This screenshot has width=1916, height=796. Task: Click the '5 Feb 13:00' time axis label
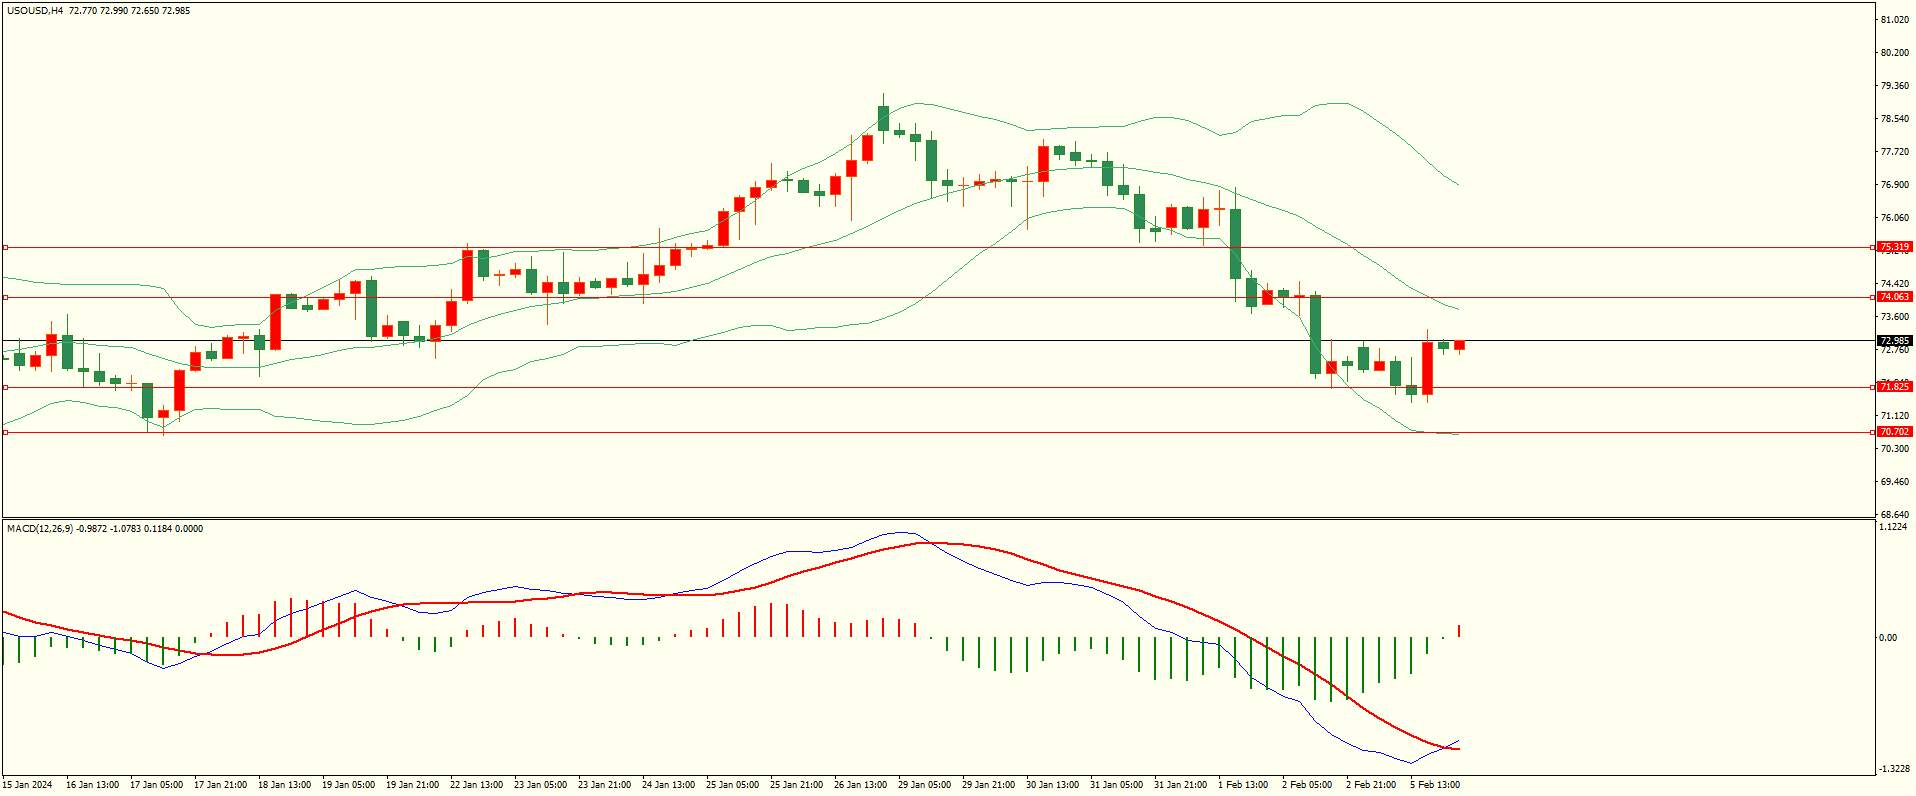[1435, 785]
